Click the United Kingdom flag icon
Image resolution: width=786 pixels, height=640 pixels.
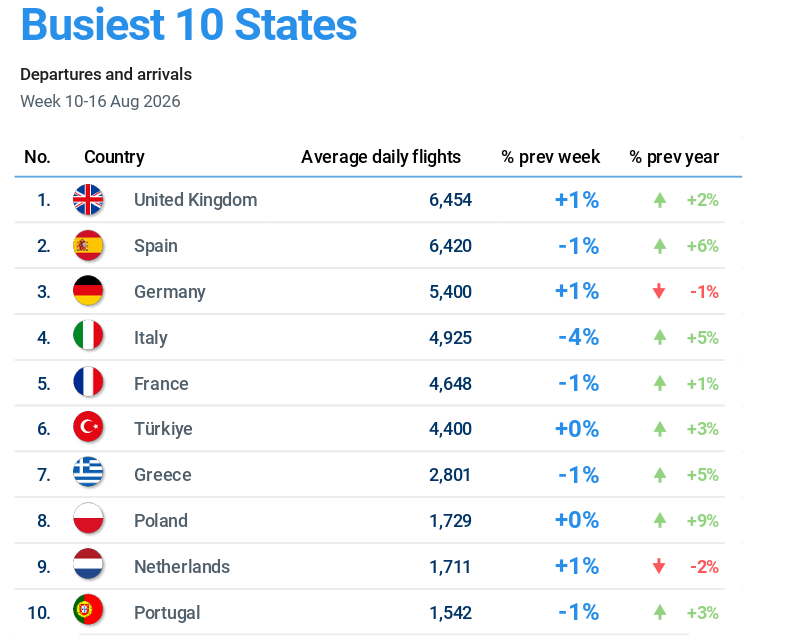click(x=88, y=199)
